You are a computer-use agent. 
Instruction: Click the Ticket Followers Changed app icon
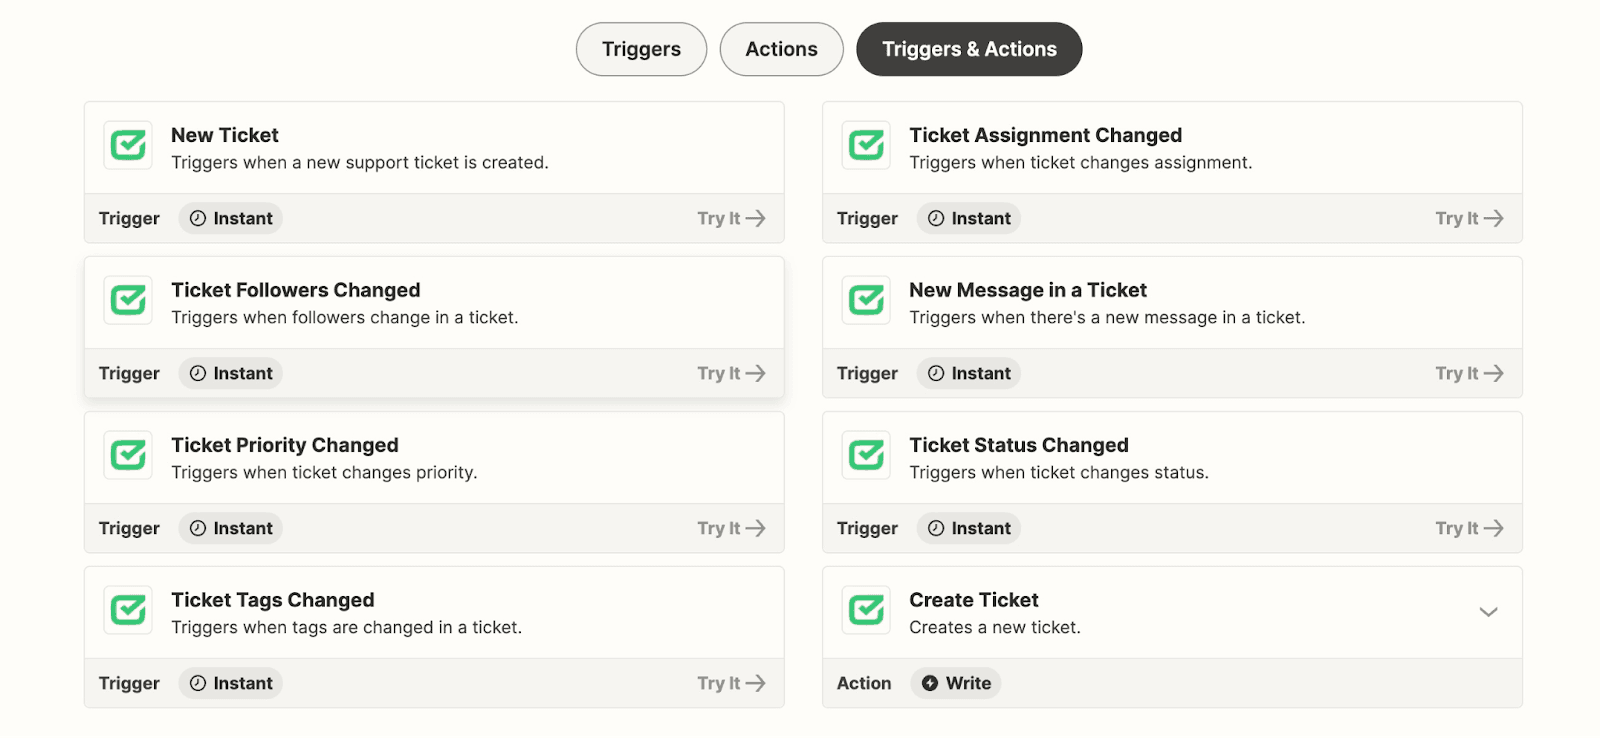(x=128, y=301)
